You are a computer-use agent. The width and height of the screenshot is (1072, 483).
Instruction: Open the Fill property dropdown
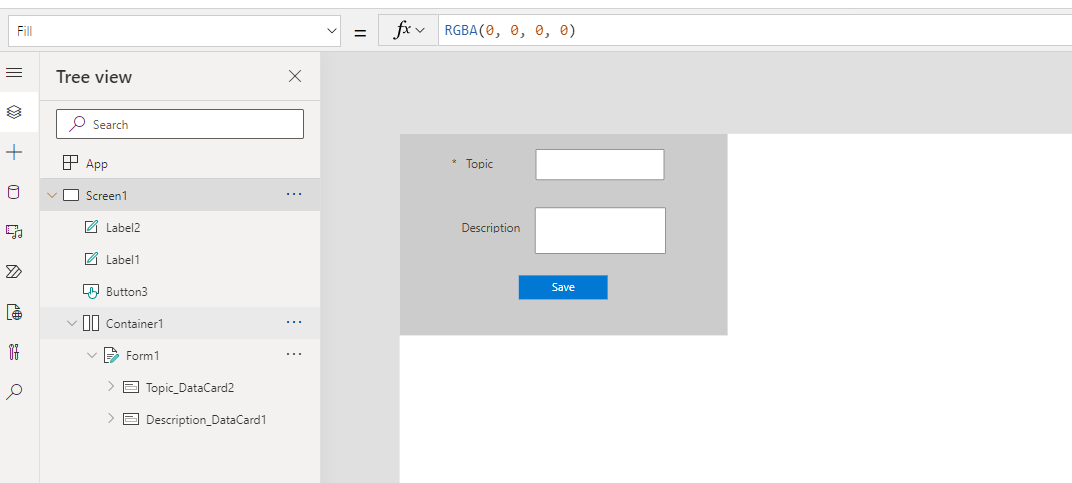pyautogui.click(x=333, y=31)
